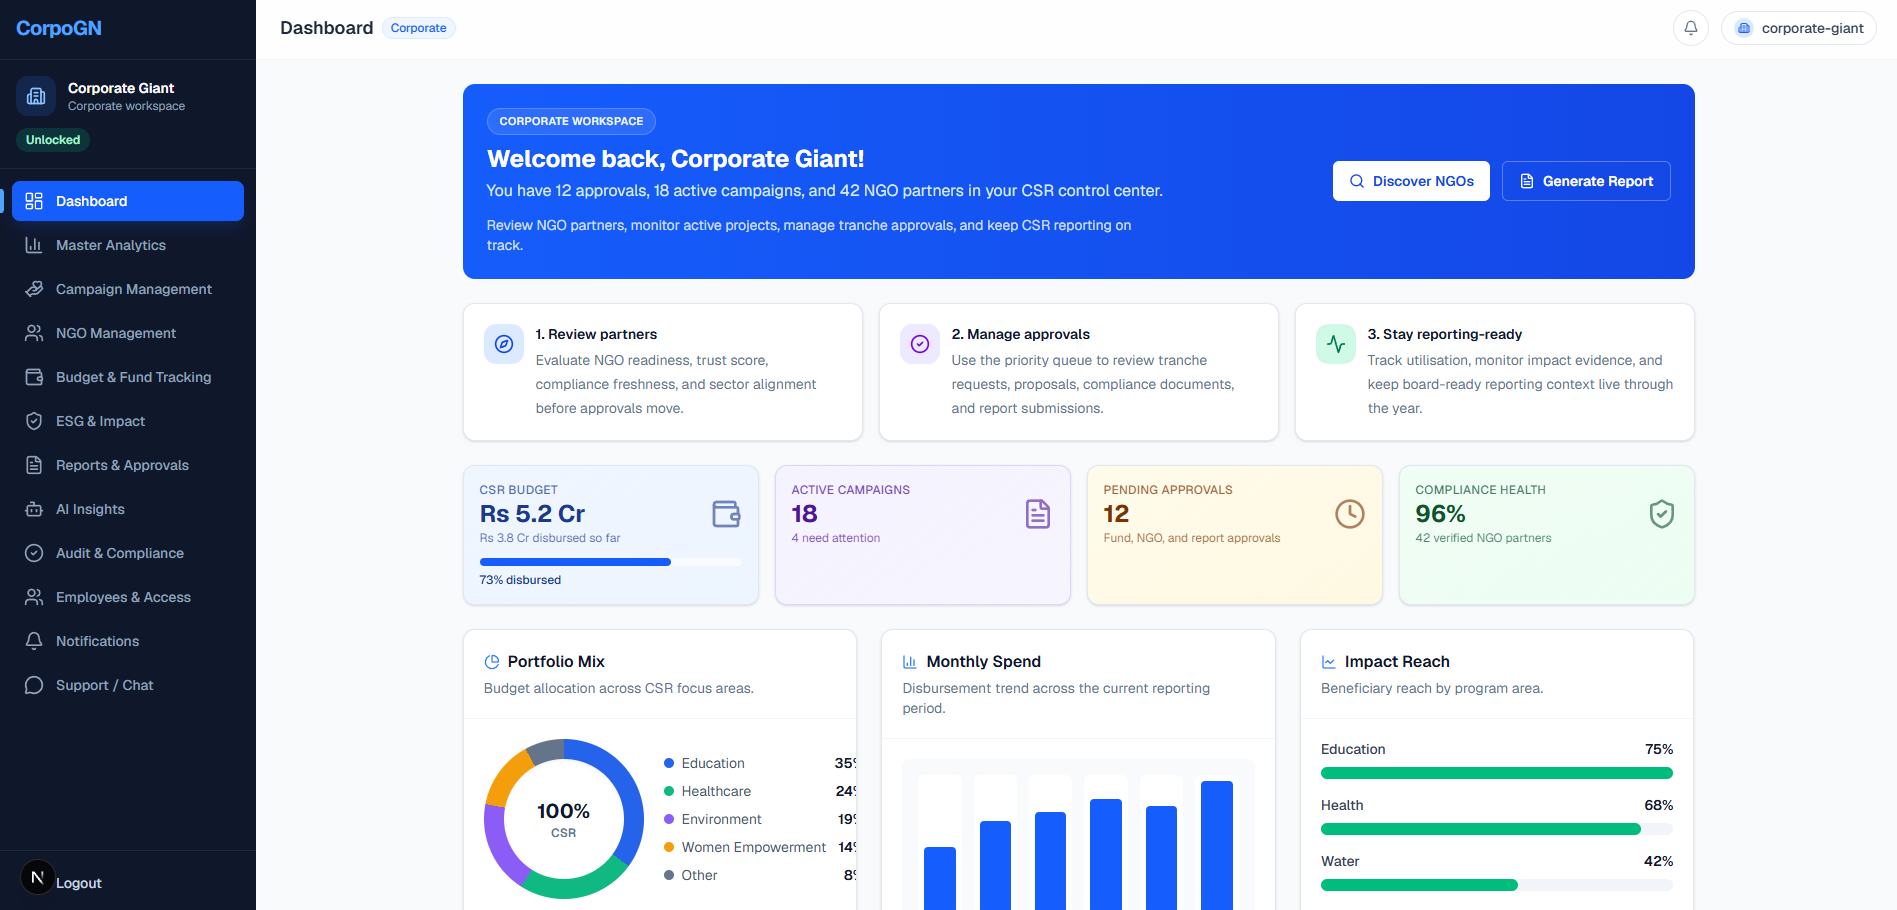Click the NGO Management people icon

pyautogui.click(x=34, y=333)
